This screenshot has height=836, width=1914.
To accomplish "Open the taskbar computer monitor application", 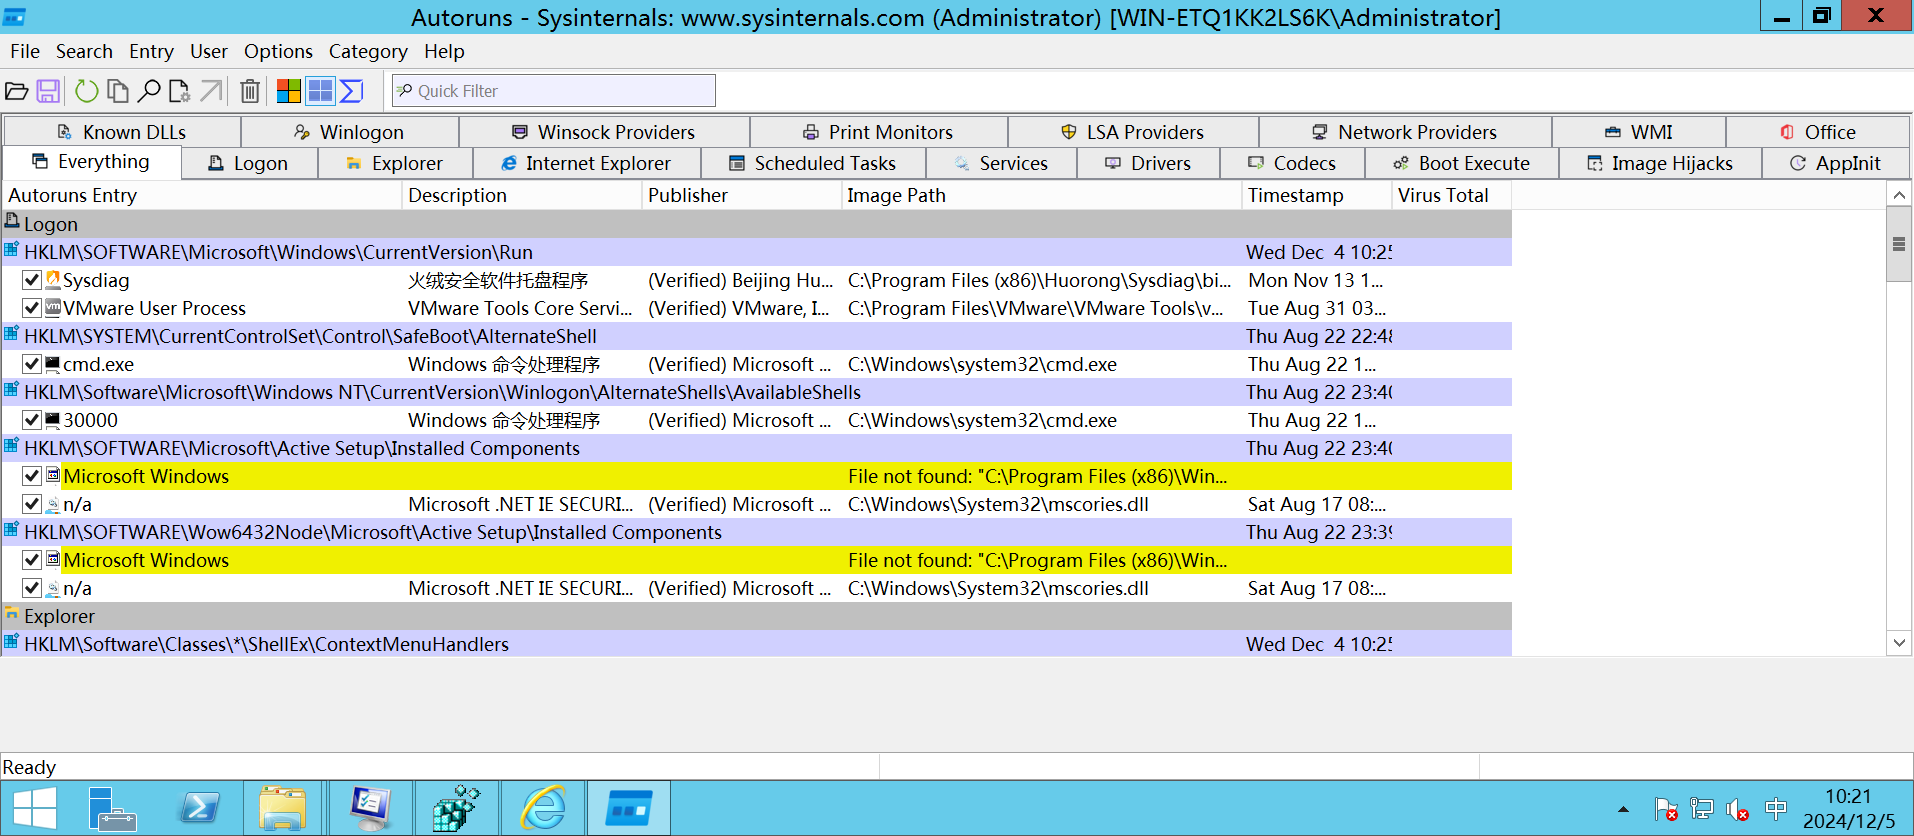I will (x=370, y=808).
